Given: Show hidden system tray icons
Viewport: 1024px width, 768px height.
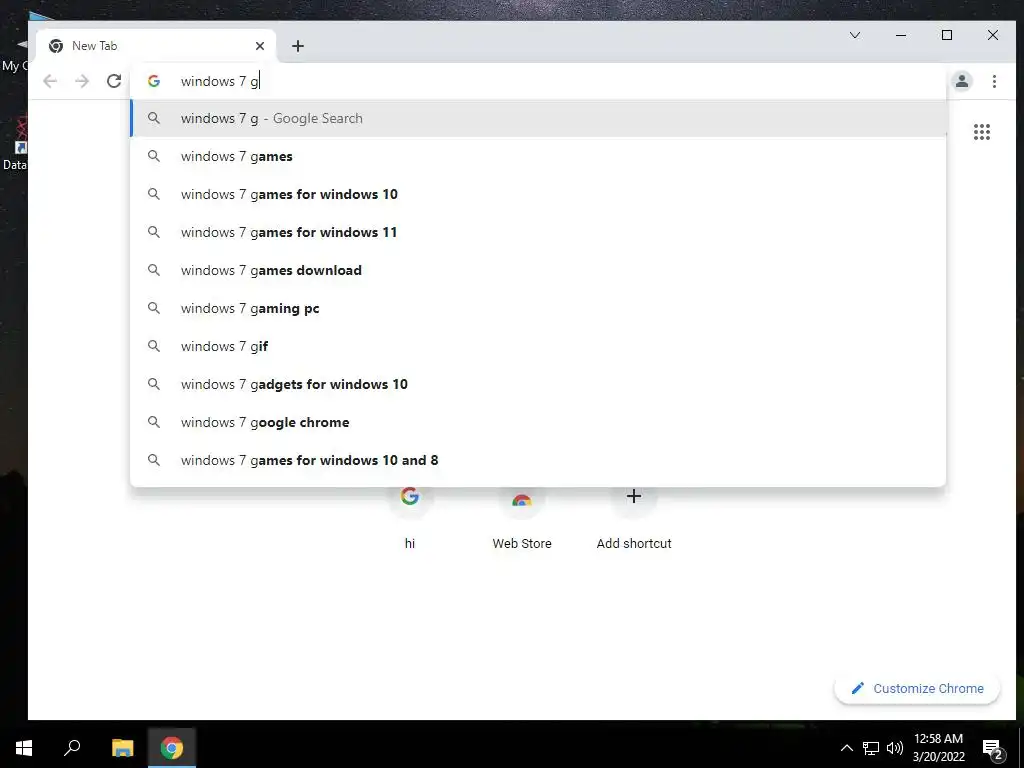Looking at the screenshot, I should coord(846,748).
